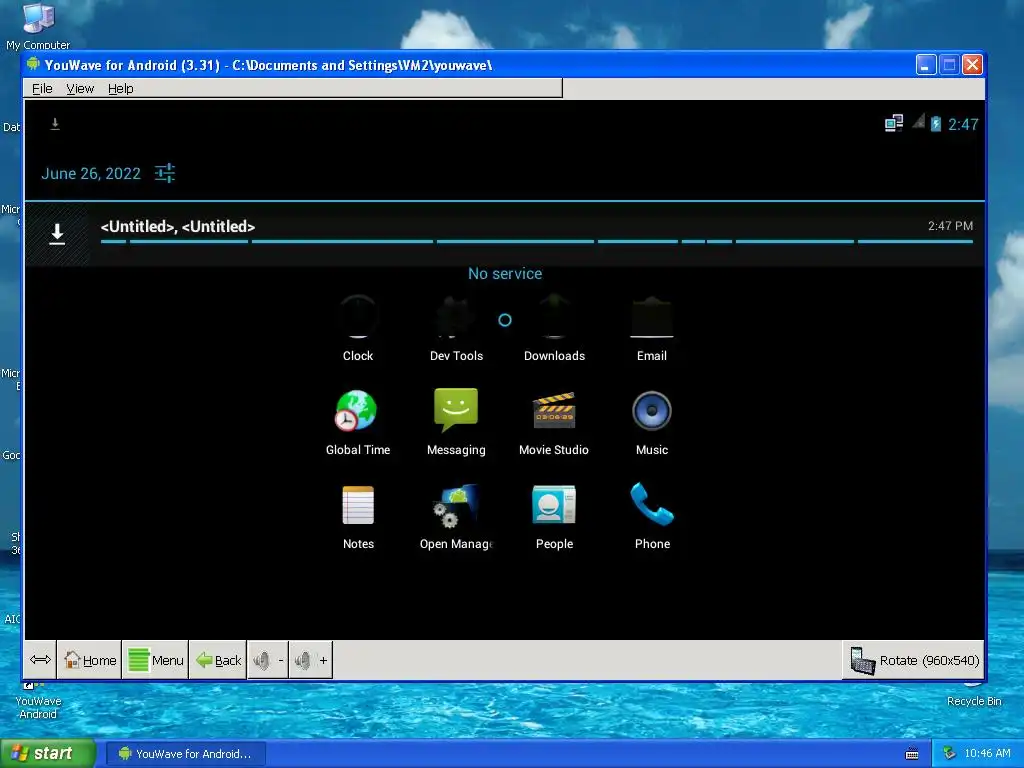Select the YouWave Android desktop shortcut
Screen dimensions: 1024x768
(x=38, y=700)
